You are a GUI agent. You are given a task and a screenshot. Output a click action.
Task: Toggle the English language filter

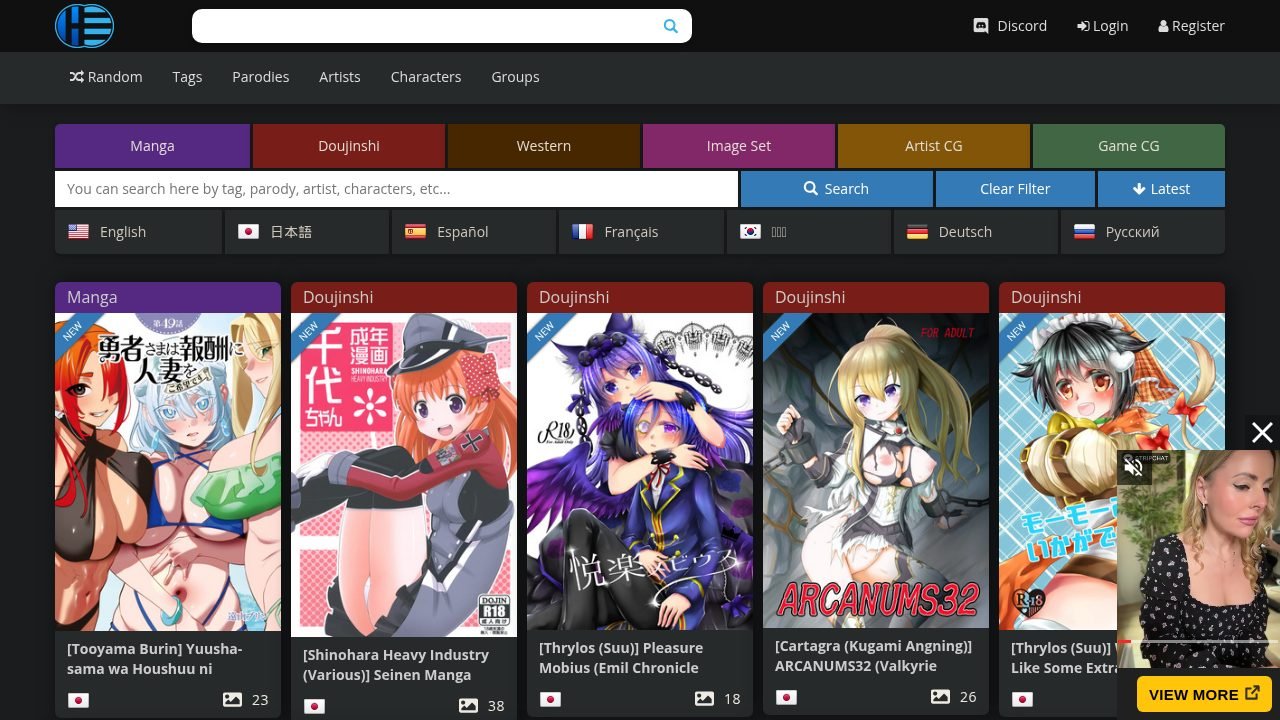138,232
